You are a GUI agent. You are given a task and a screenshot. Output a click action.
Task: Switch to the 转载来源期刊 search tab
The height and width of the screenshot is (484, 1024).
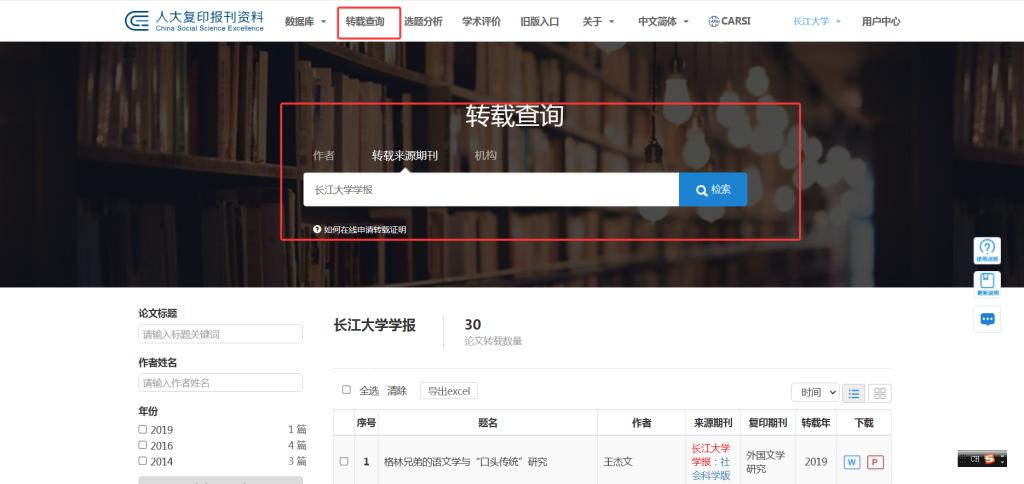pos(405,155)
